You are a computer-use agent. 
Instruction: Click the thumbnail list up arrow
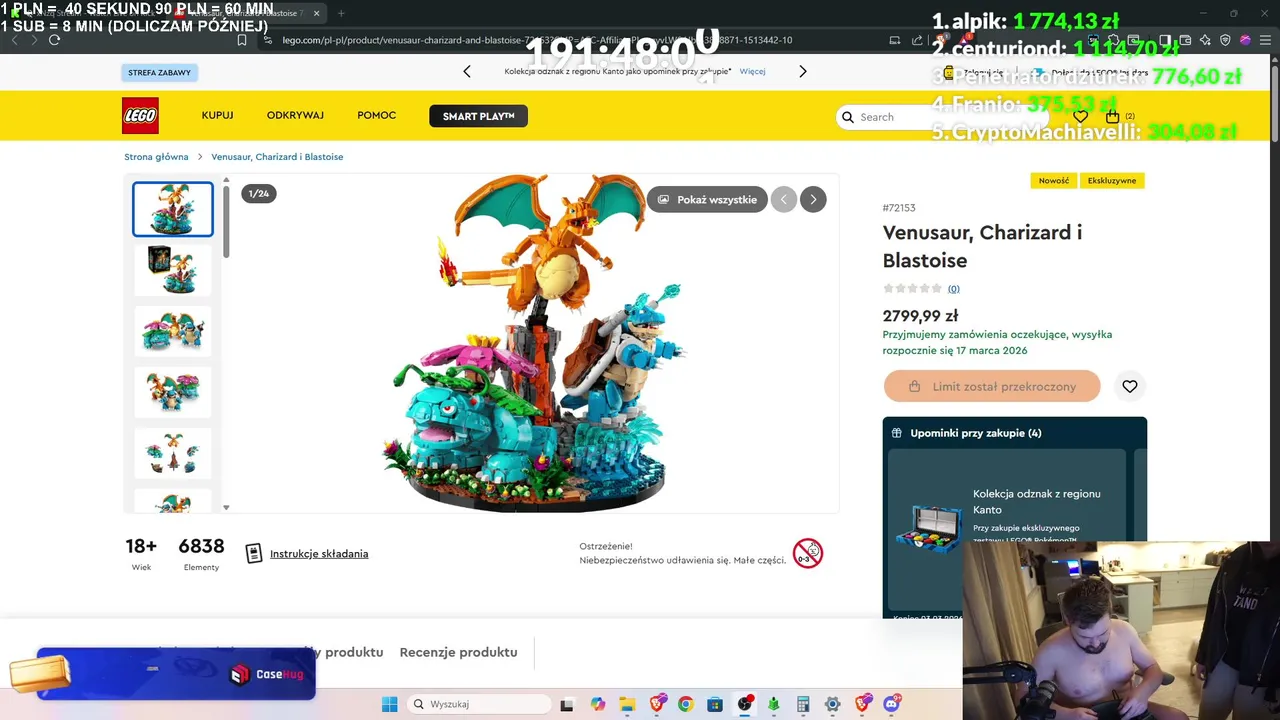point(226,181)
